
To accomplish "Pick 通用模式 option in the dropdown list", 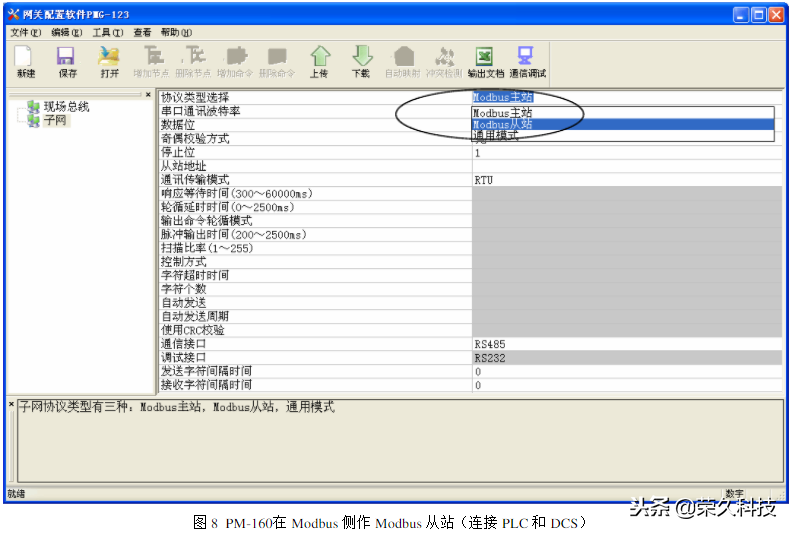I will click(497, 136).
